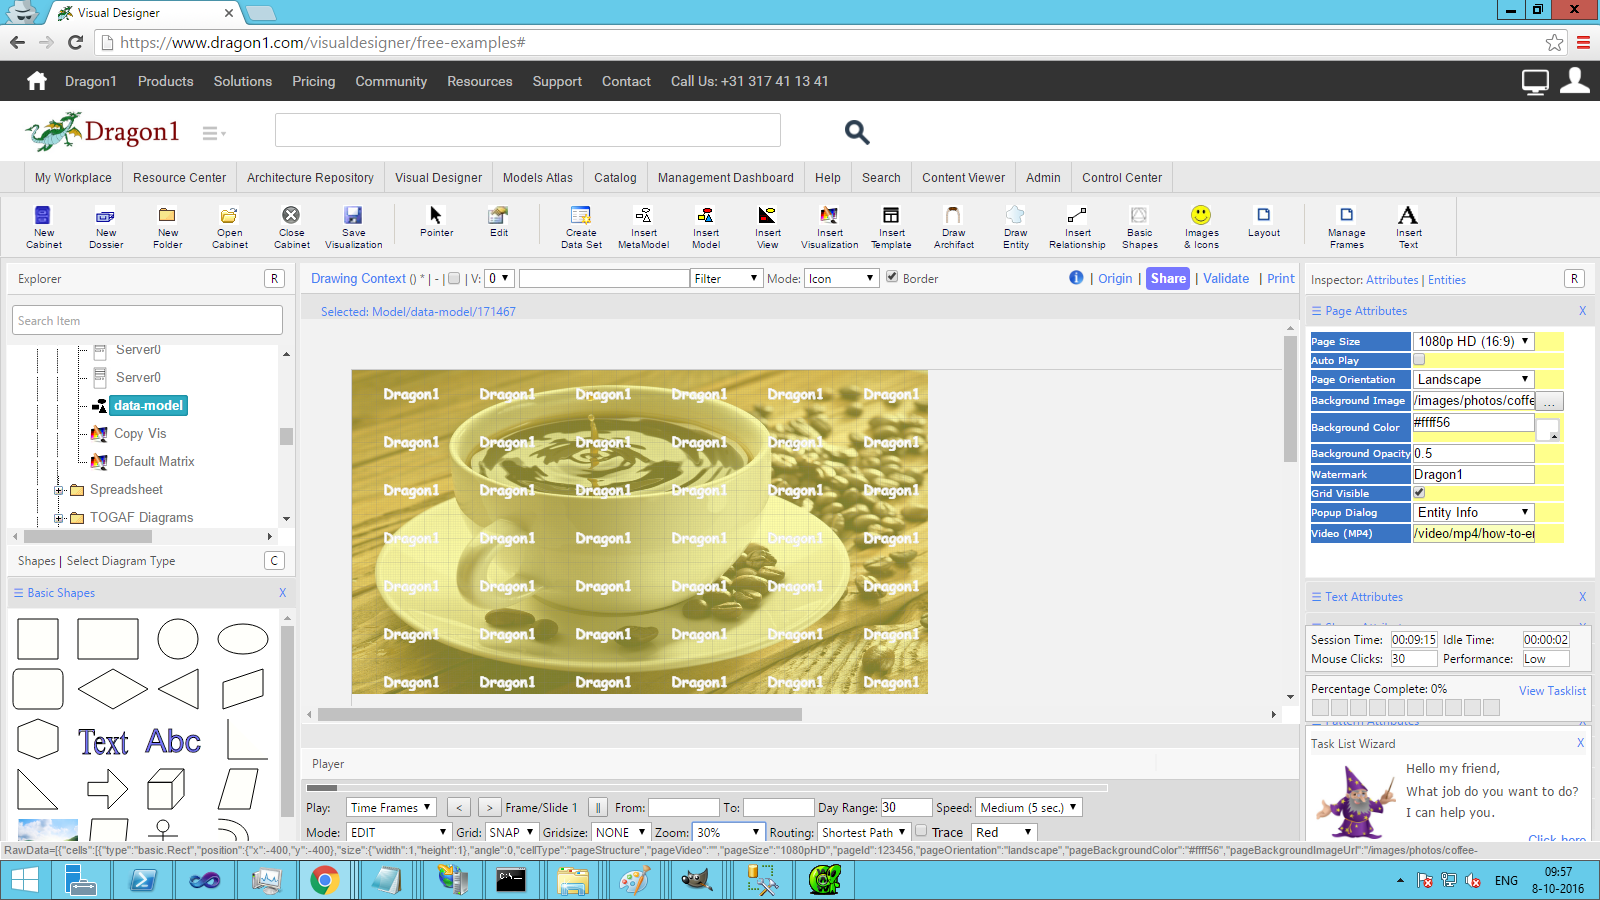Select the Pointer tool
Viewport: 1600px width, 900px height.
coord(436,221)
